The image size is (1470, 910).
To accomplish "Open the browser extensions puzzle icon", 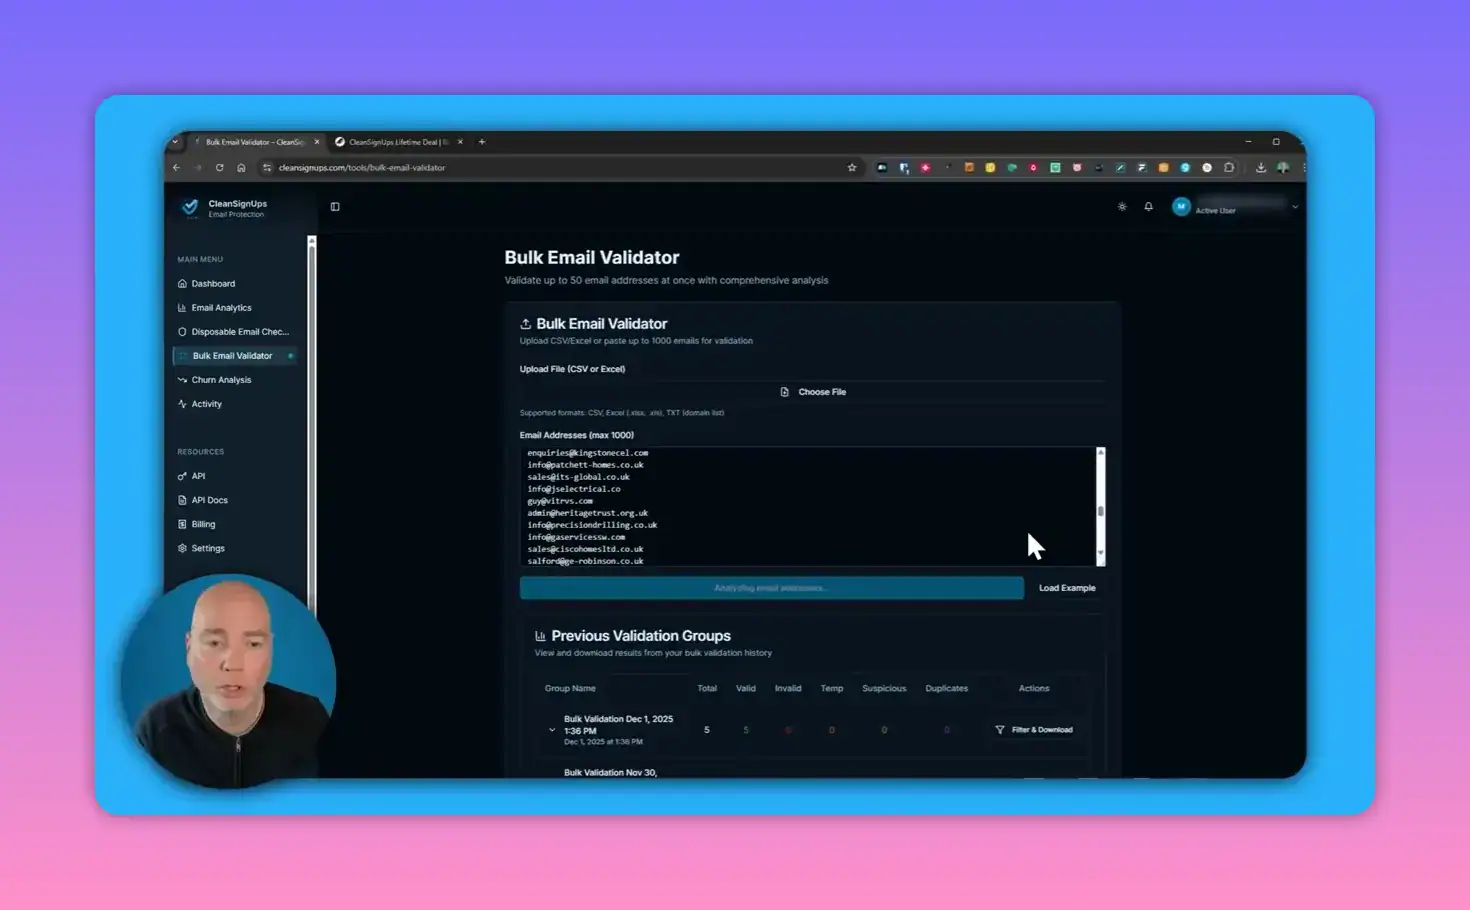I will (1229, 168).
